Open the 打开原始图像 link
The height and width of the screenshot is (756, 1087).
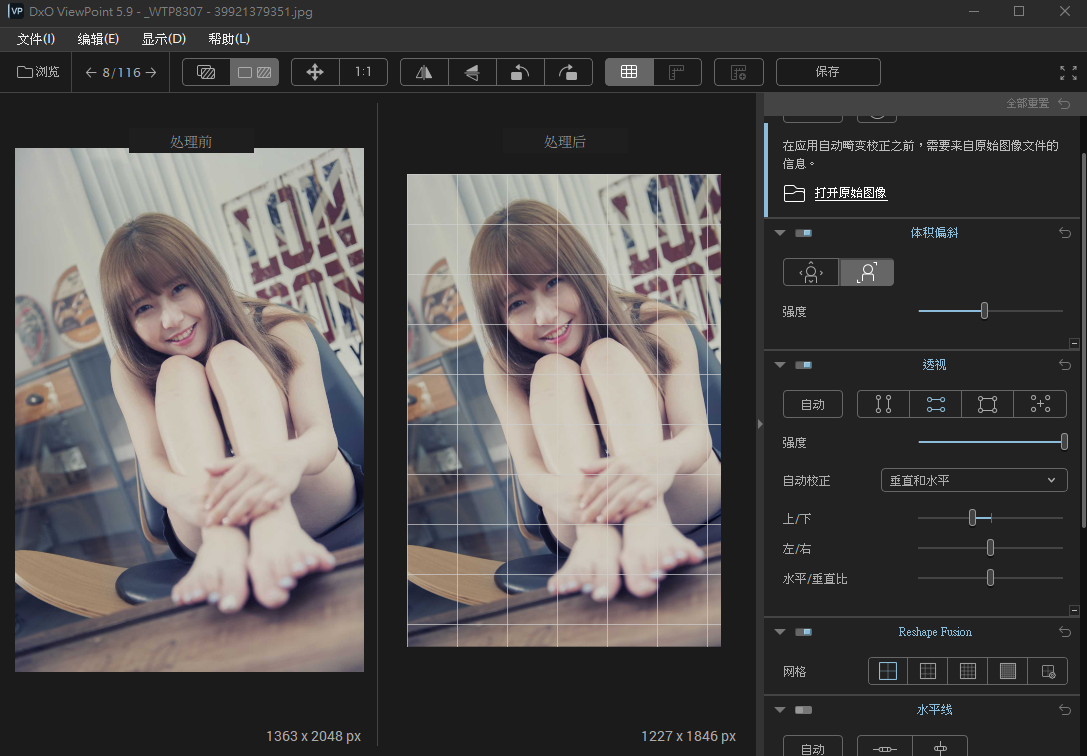[851, 193]
